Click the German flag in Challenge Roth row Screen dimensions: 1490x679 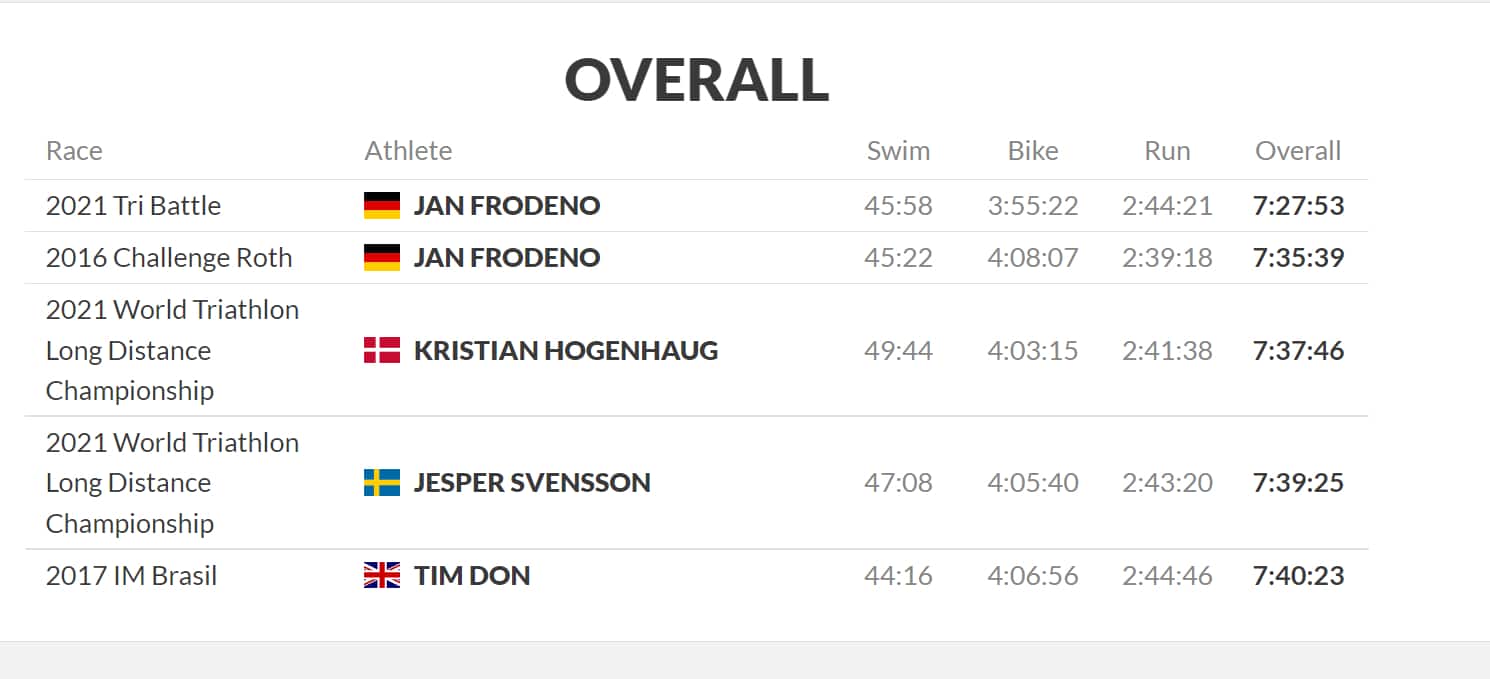tap(382, 258)
